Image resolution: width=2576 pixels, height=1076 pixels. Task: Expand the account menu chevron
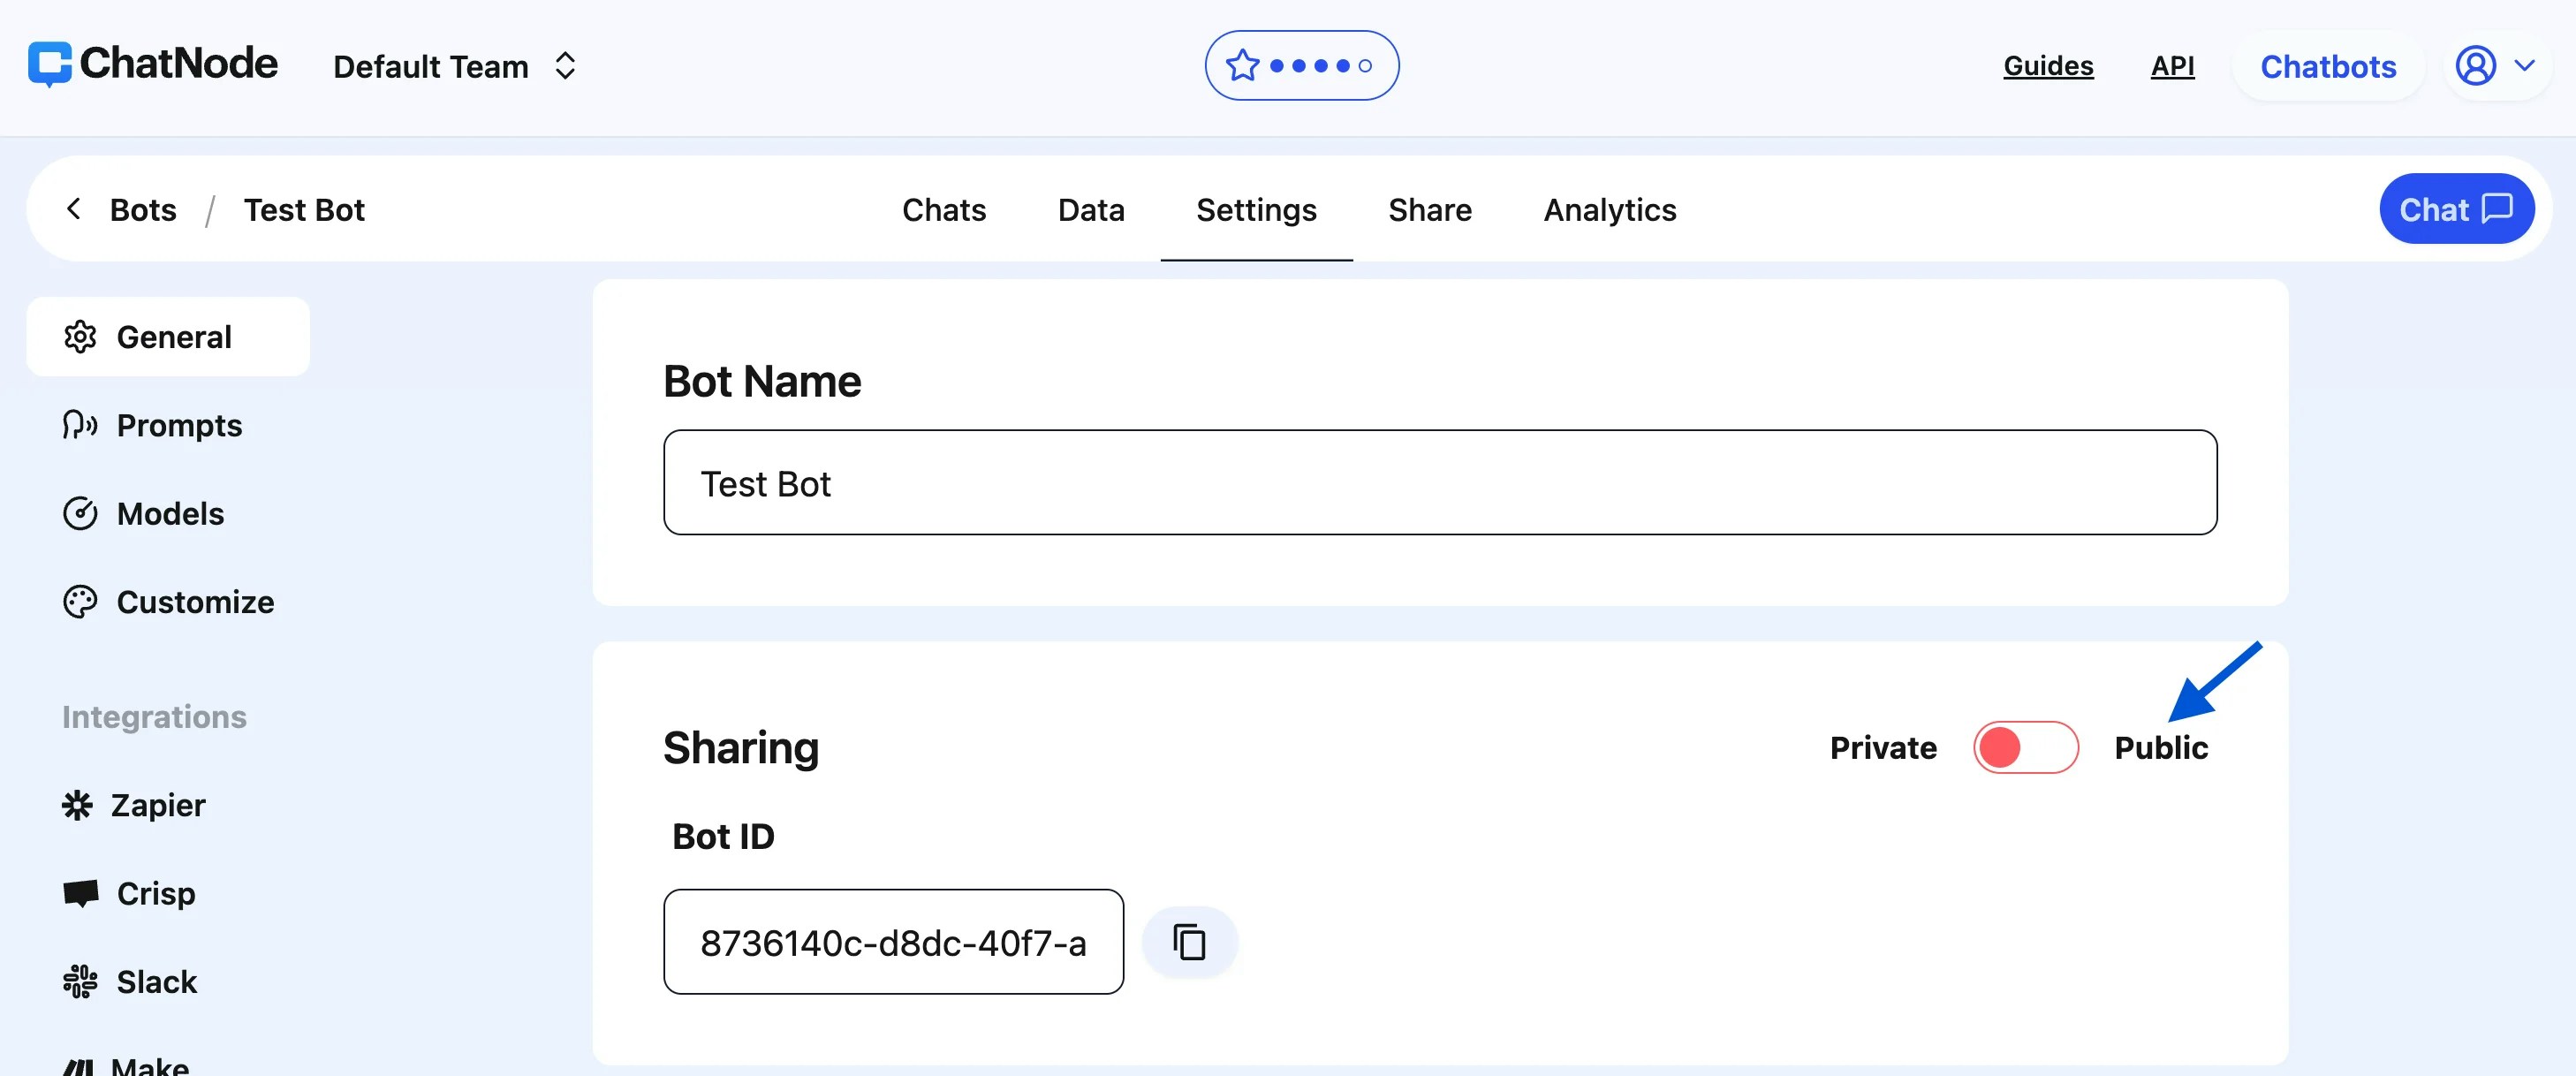[x=2526, y=66]
